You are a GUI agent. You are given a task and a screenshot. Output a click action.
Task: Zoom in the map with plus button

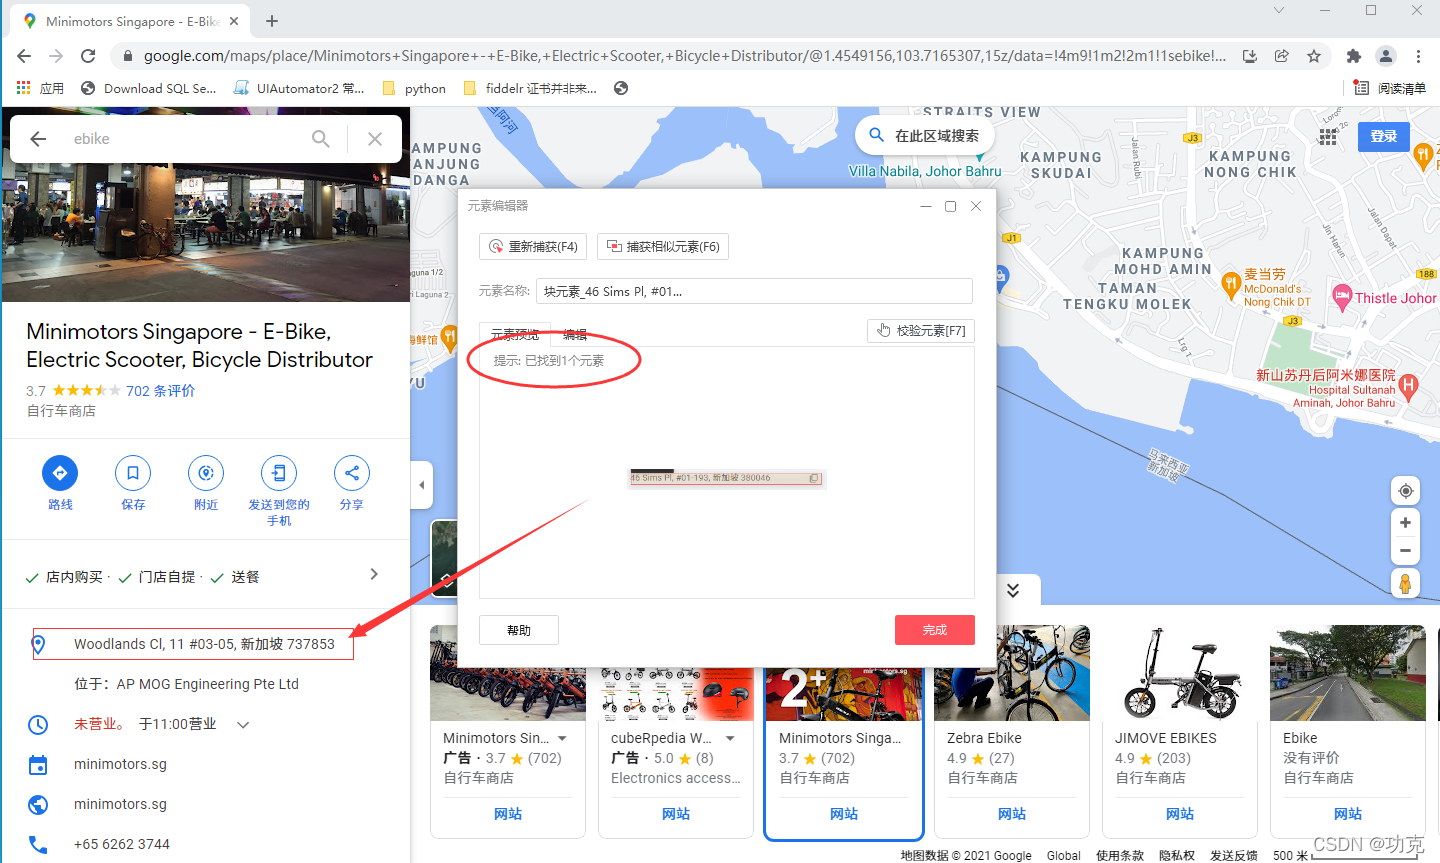tap(1406, 523)
